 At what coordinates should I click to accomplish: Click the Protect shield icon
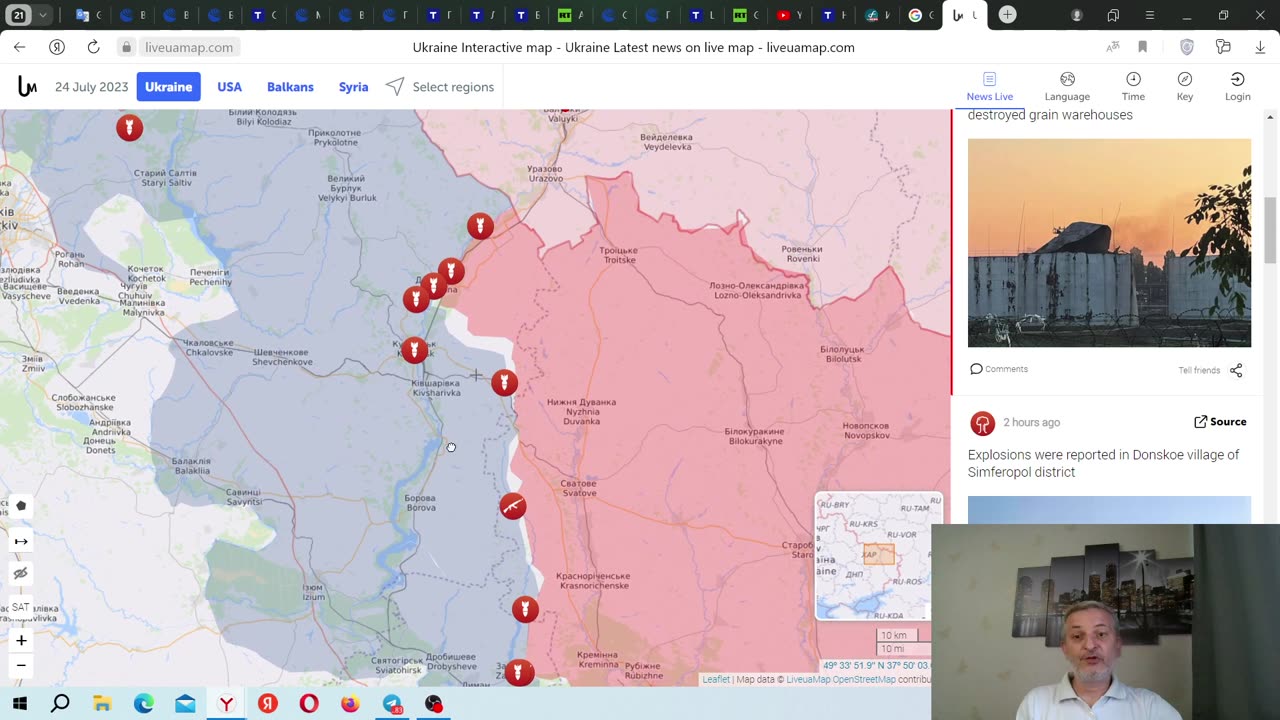pos(1187,47)
